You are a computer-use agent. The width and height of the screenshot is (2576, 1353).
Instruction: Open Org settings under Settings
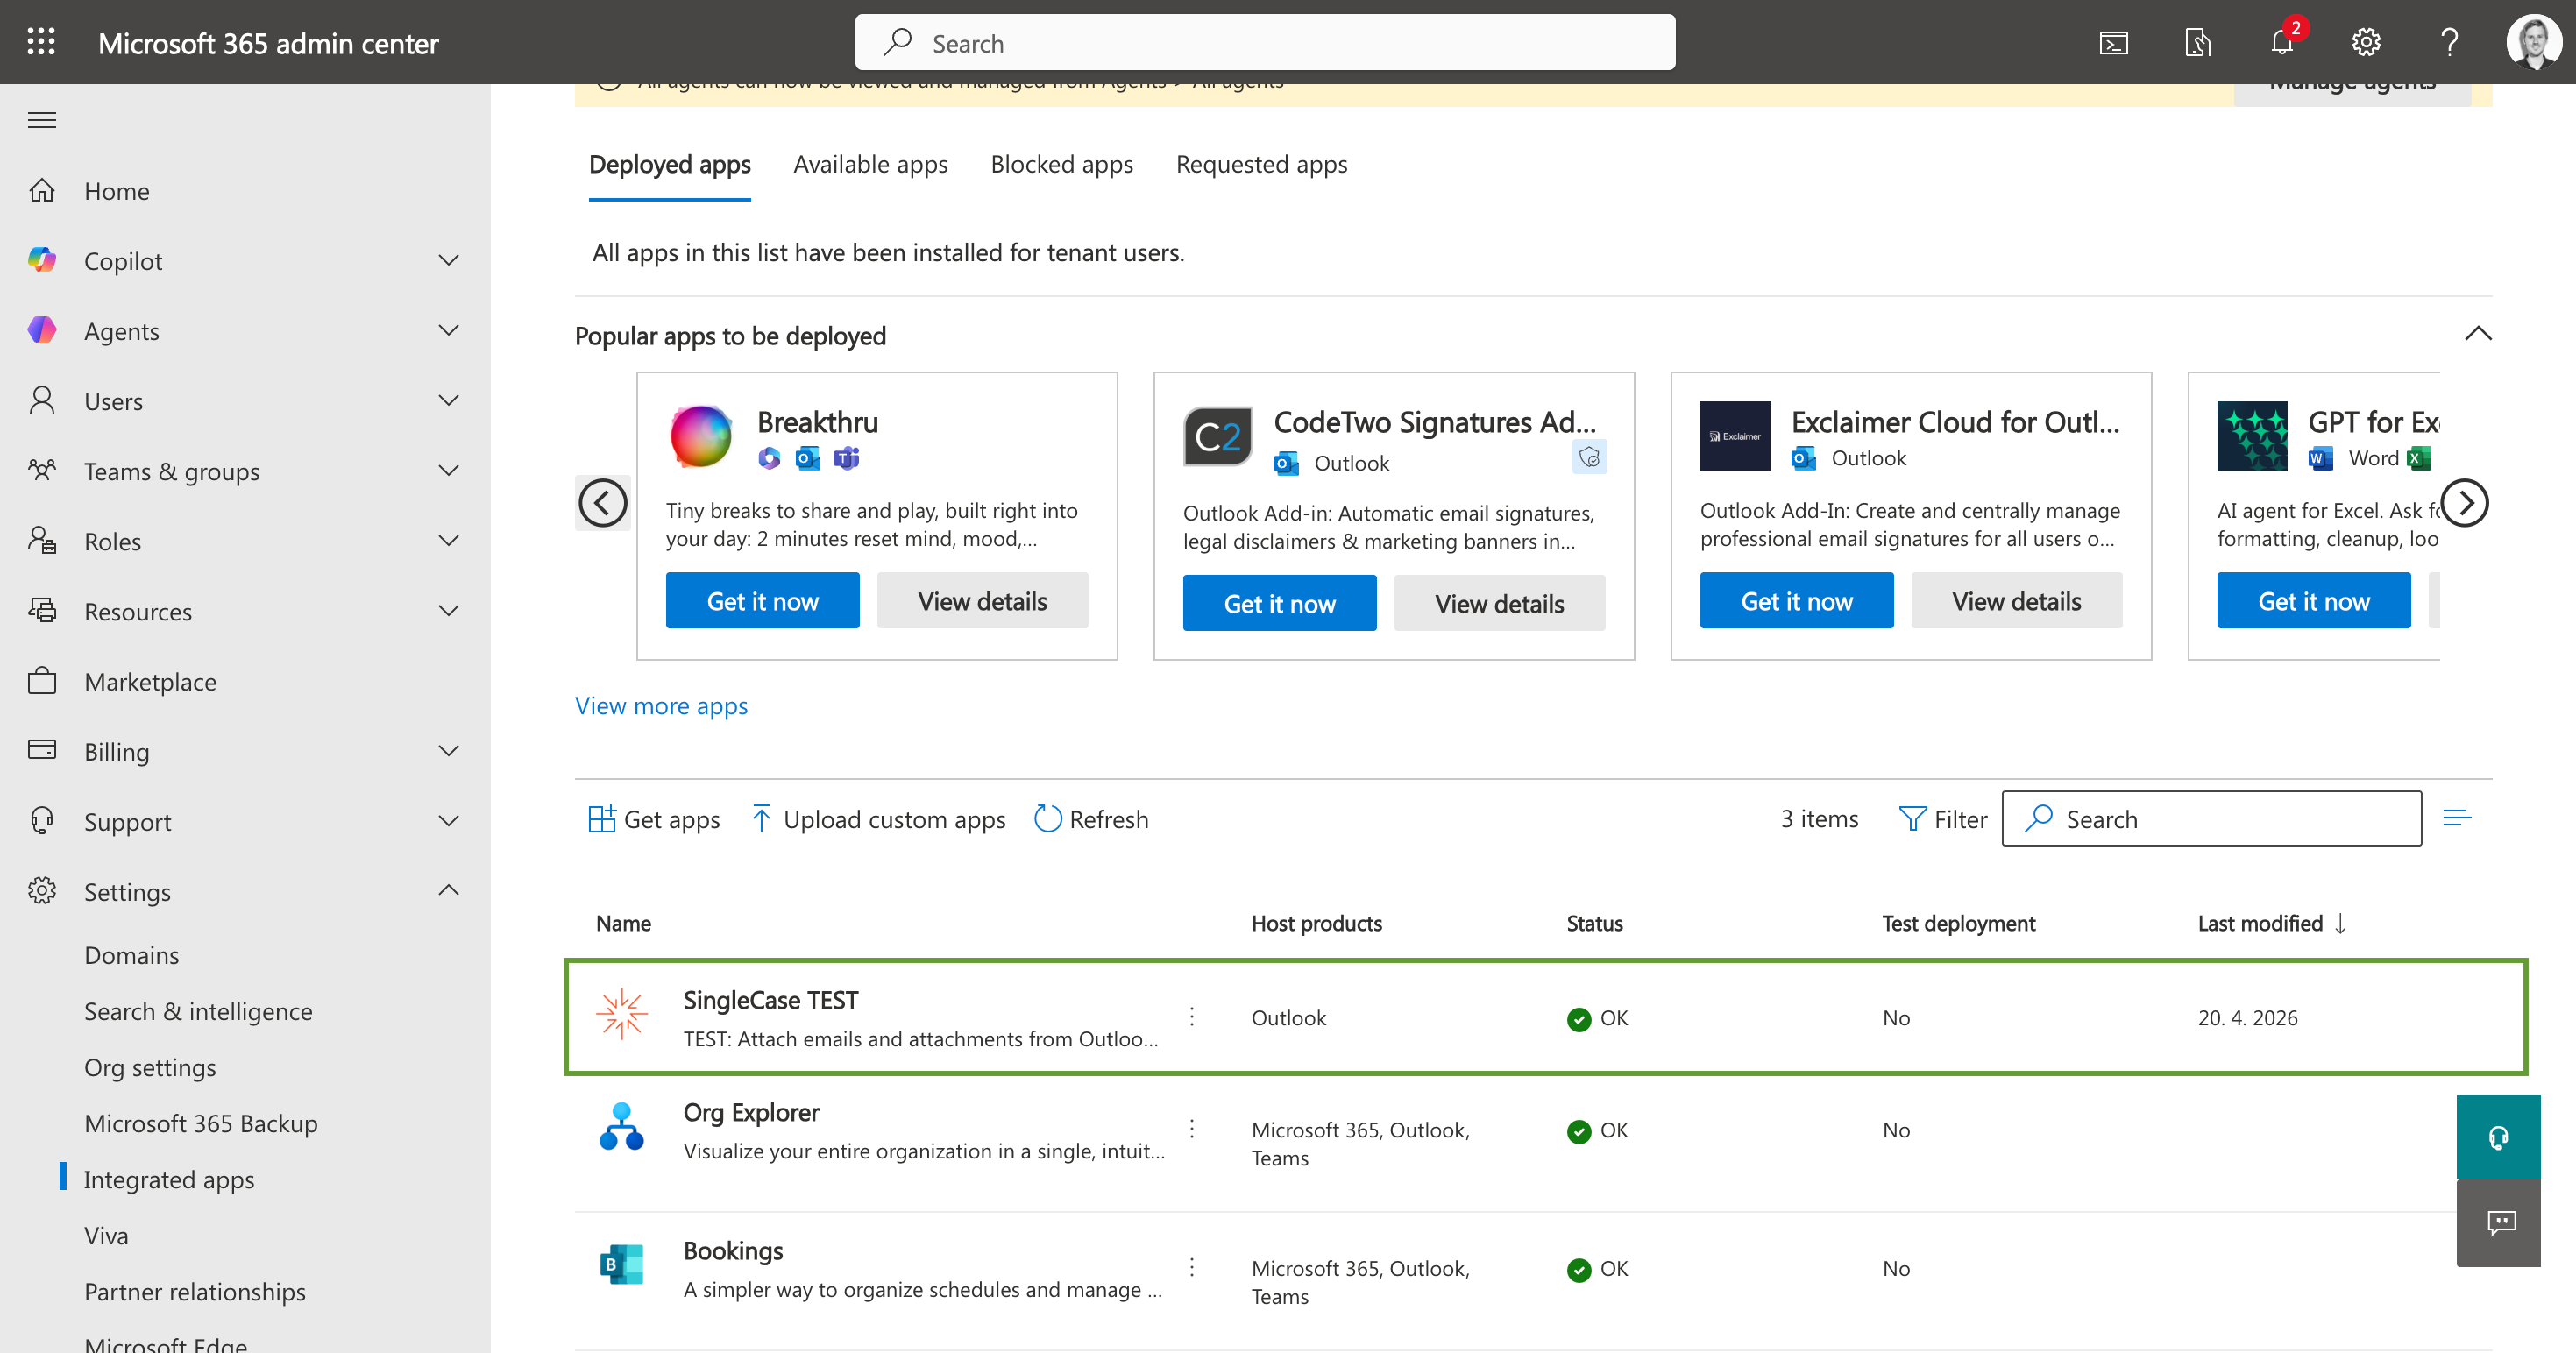(x=150, y=1067)
